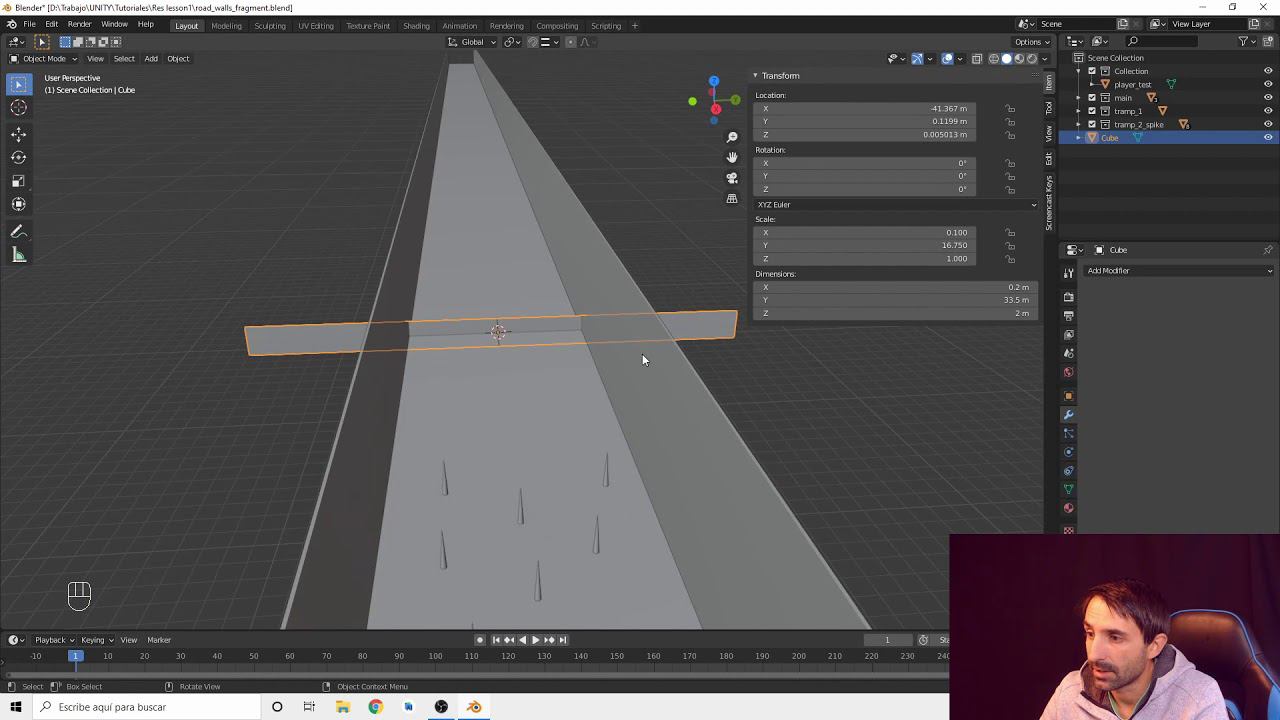1280x720 pixels.
Task: Open the File menu
Action: click(x=29, y=24)
